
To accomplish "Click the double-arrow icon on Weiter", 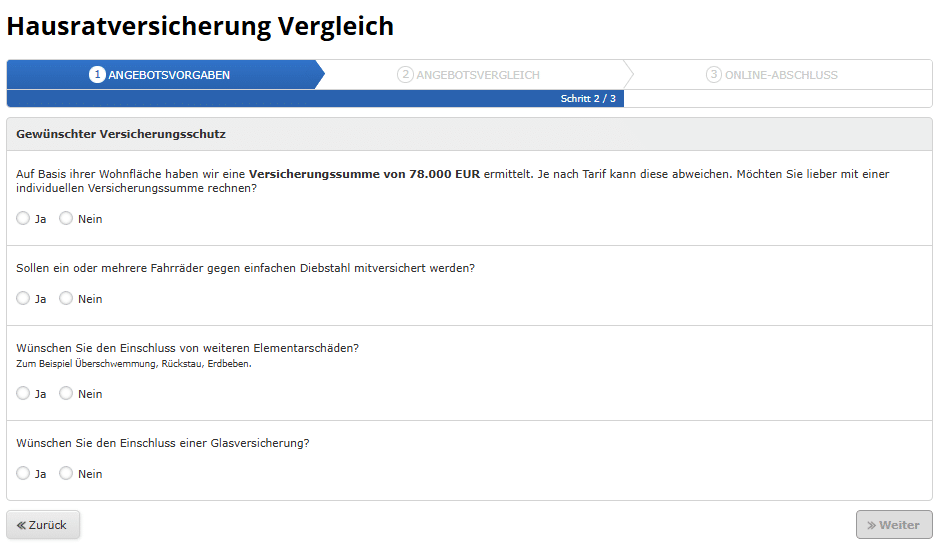I will (871, 525).
